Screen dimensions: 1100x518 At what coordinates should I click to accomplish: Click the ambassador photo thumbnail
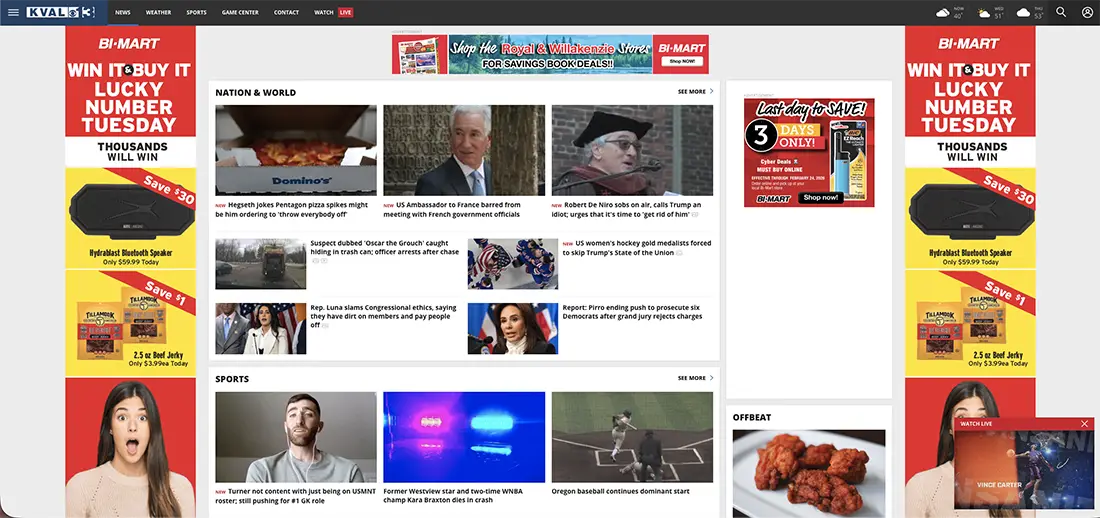pyautogui.click(x=464, y=150)
